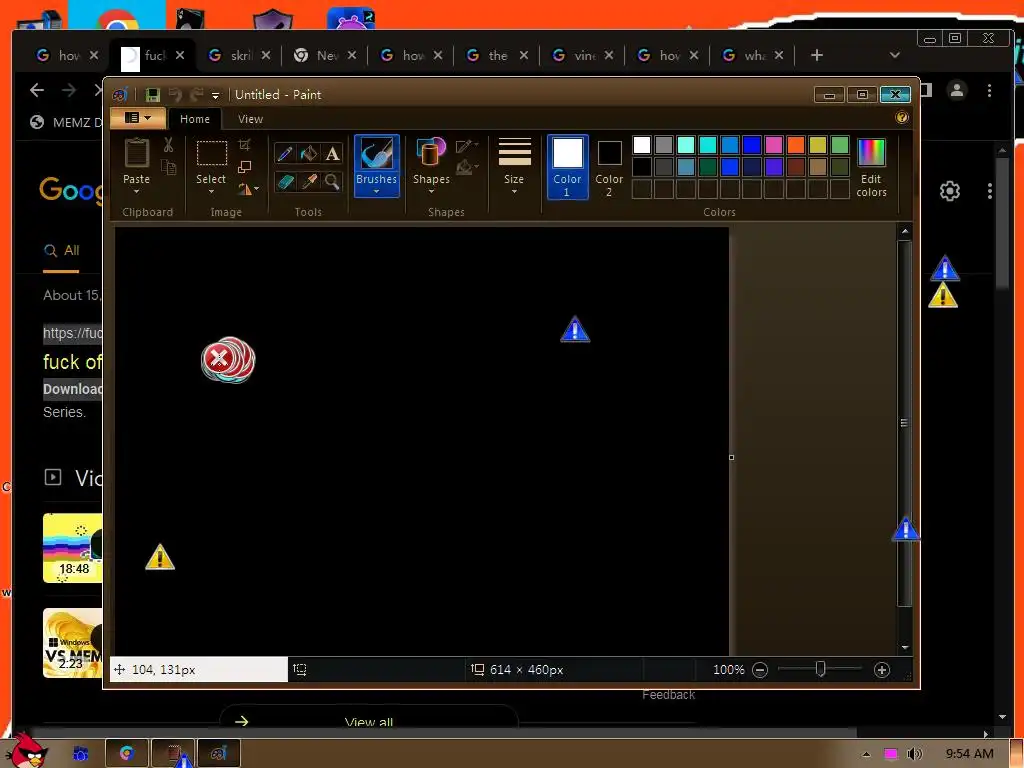Pick the pink color swatch
Viewport: 1024px width, 768px height.
coord(774,144)
